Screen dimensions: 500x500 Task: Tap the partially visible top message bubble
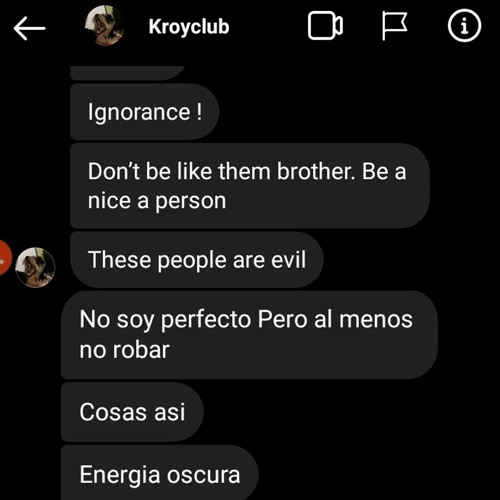click(127, 73)
